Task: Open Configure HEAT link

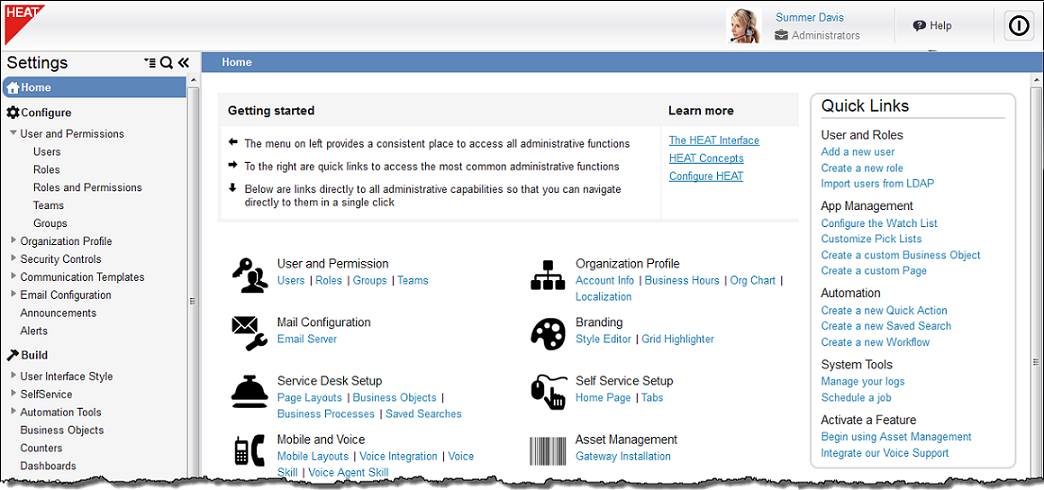Action: click(706, 176)
